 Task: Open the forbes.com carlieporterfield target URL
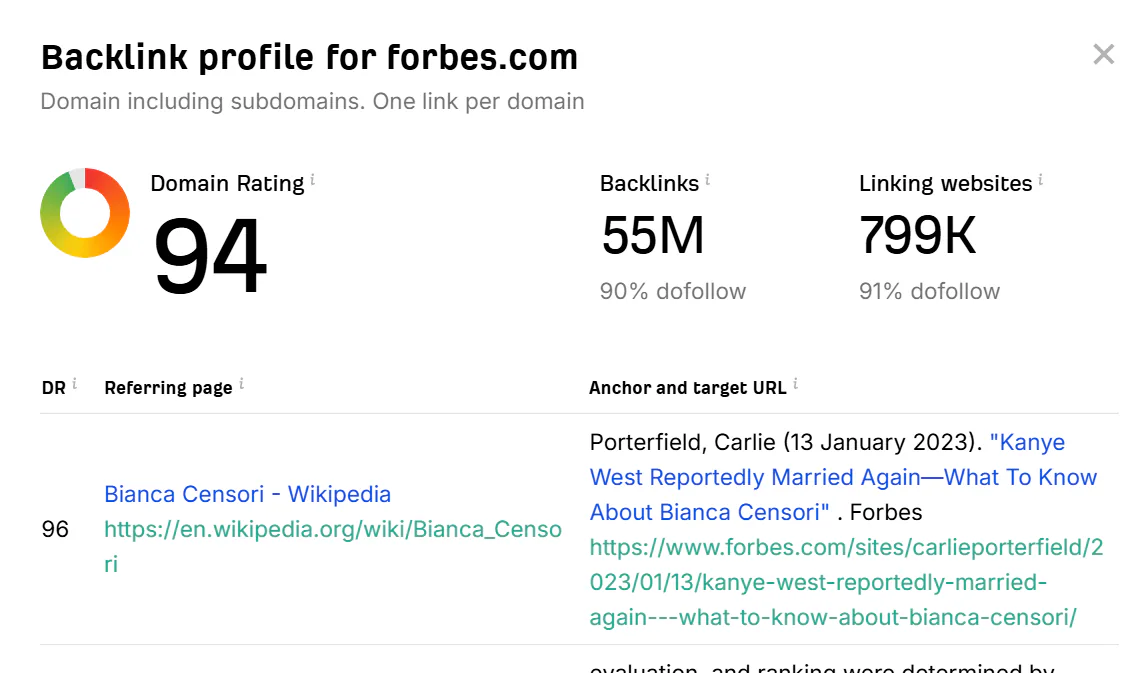tap(846, 582)
